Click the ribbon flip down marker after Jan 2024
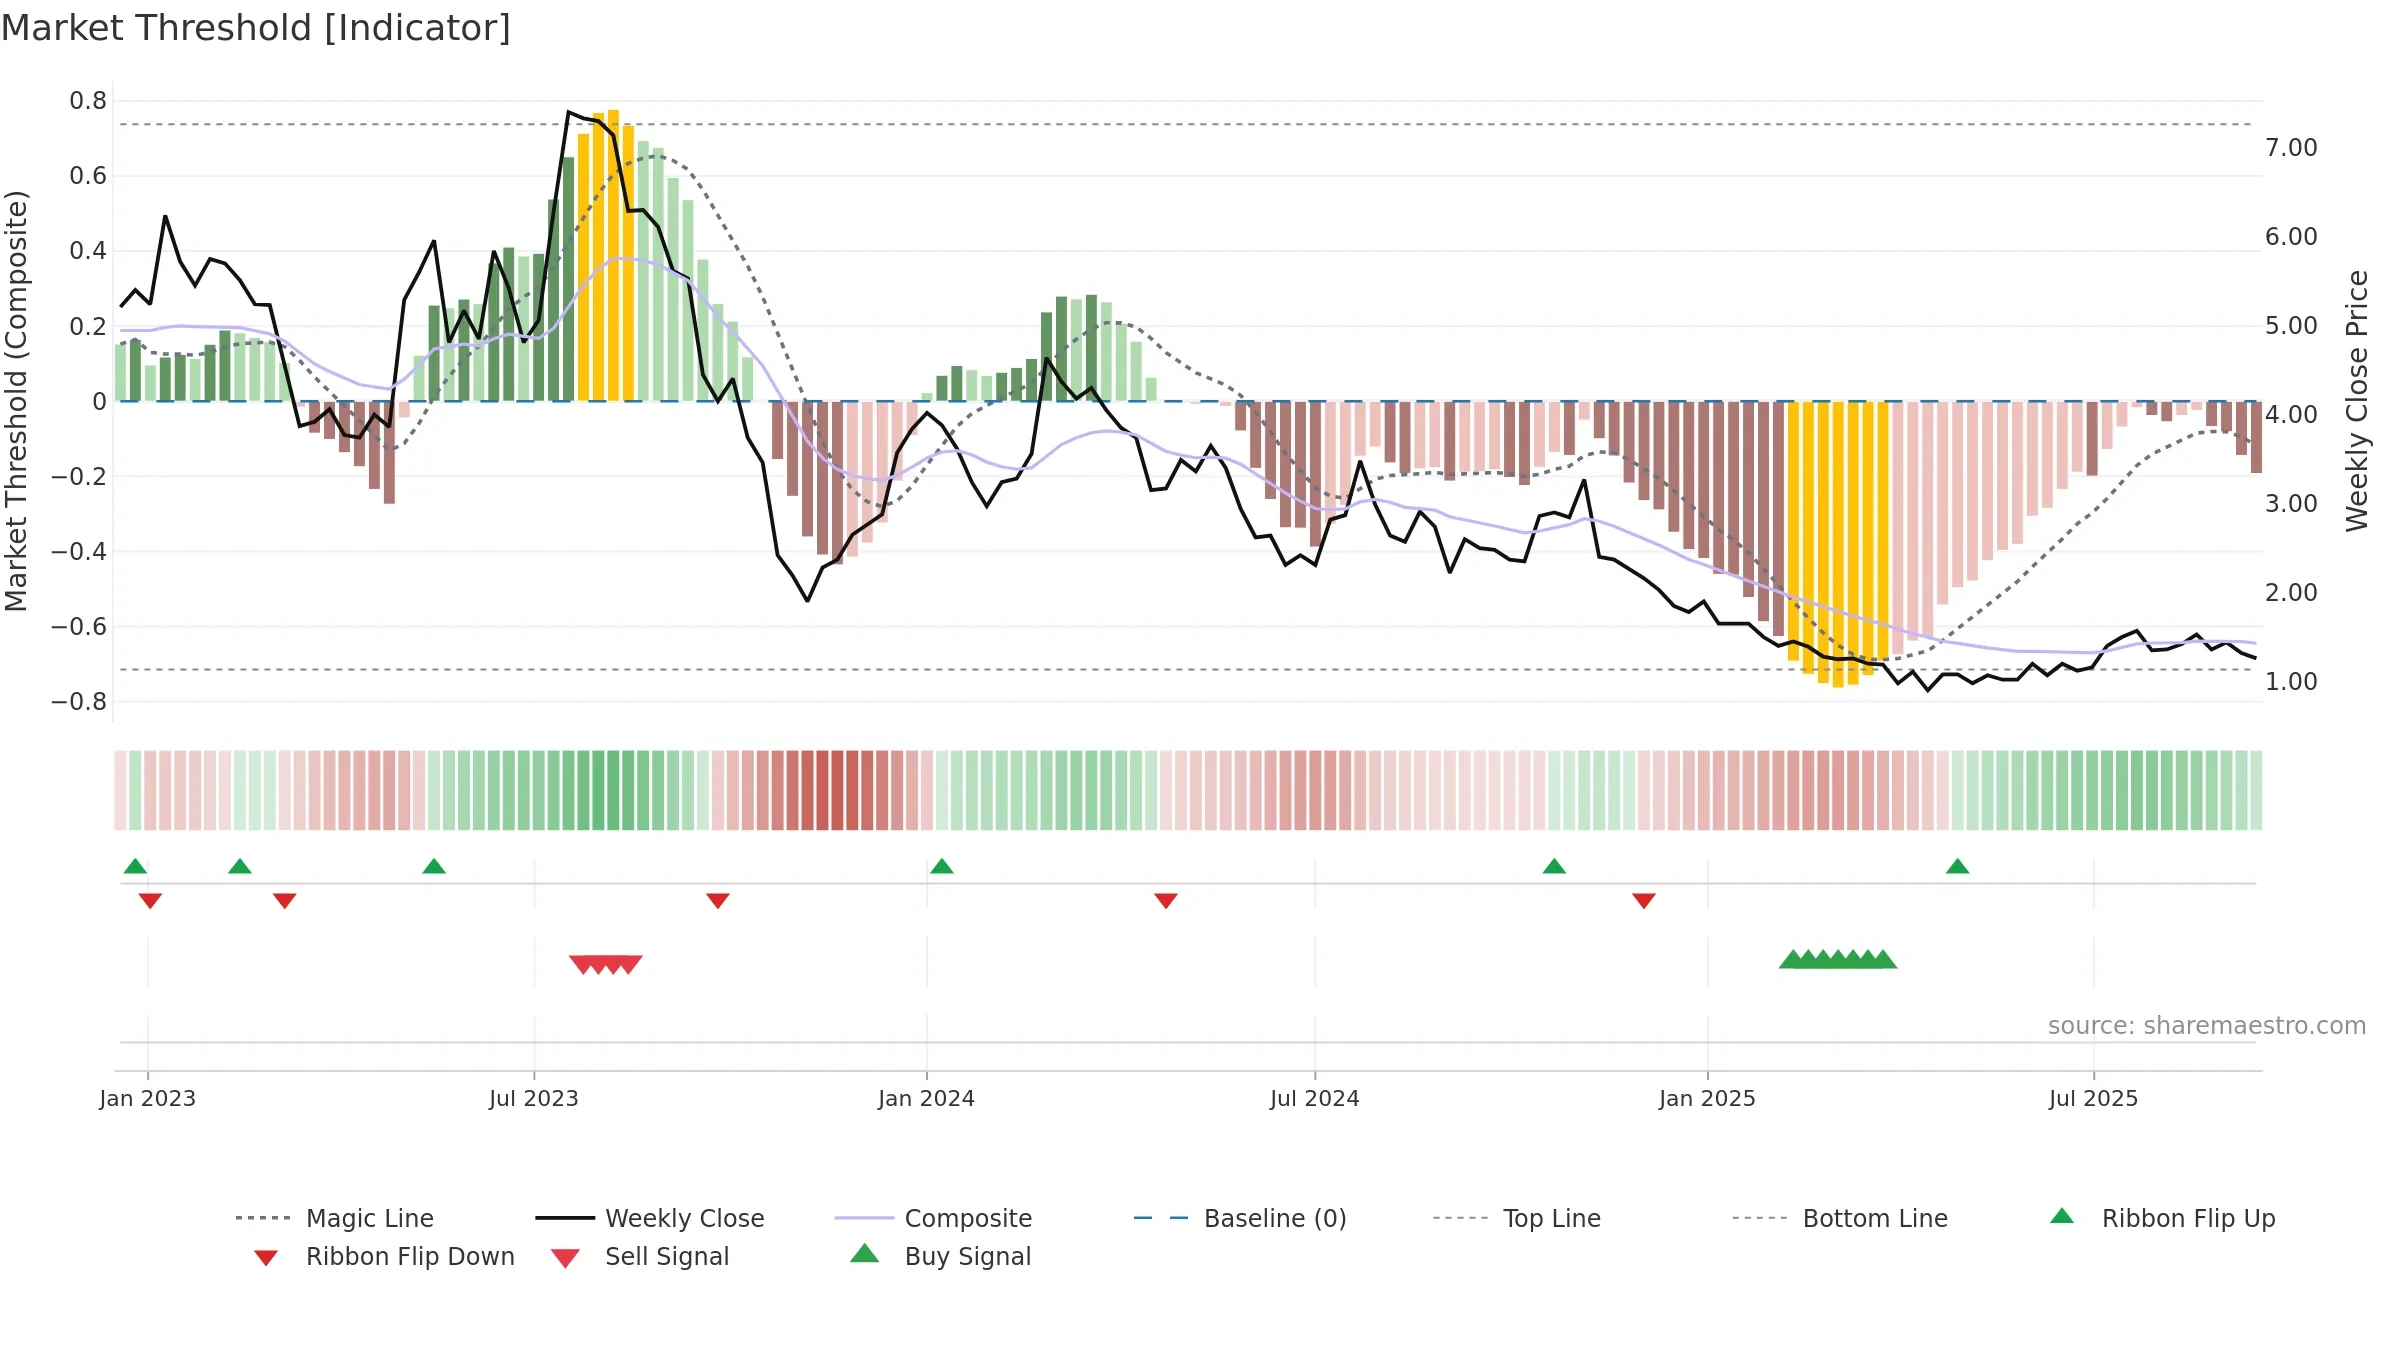The height and width of the screenshot is (1350, 2400). click(1166, 901)
